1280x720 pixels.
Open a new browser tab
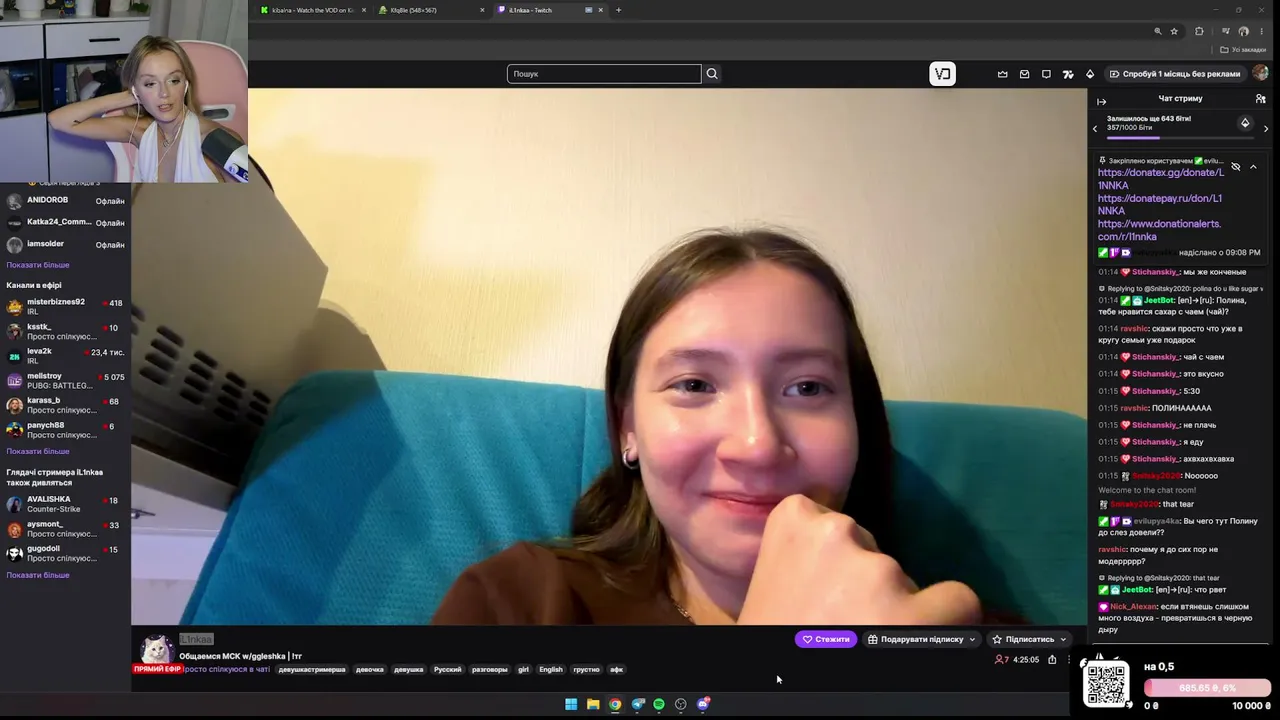point(618,10)
